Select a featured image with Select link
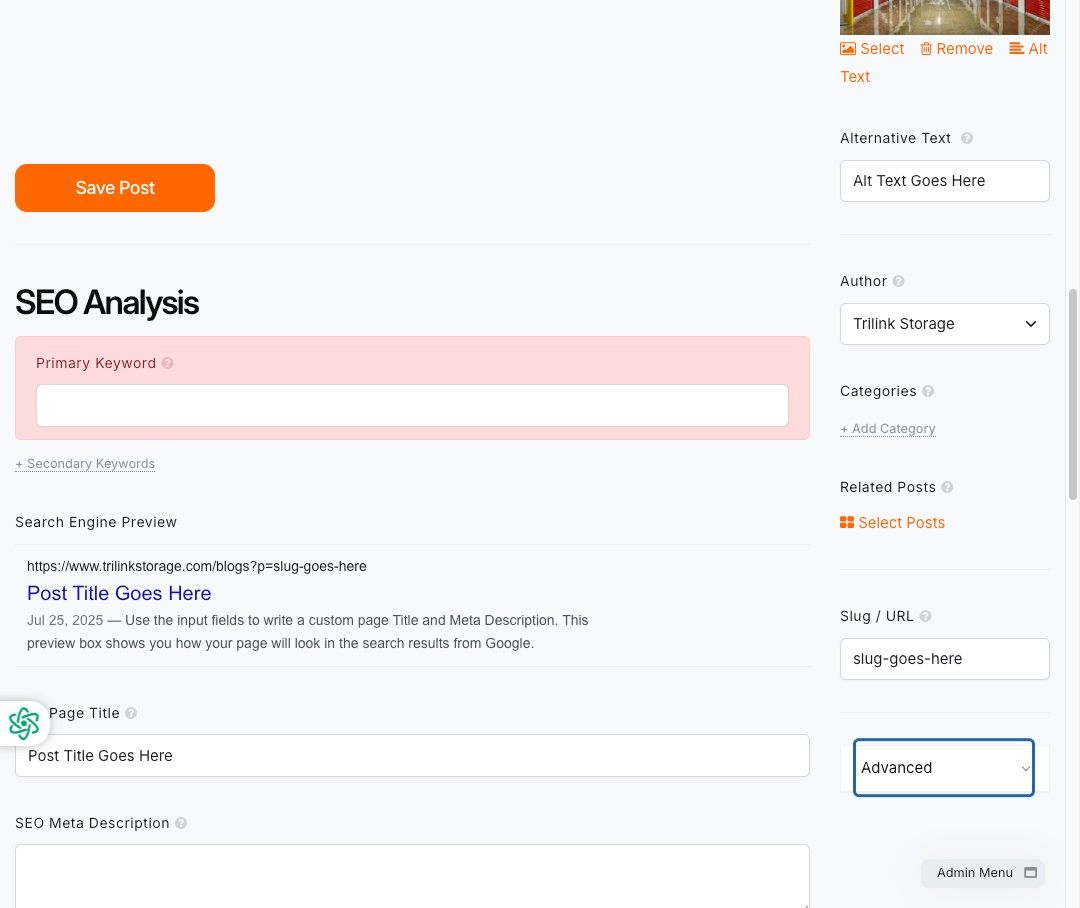Image resolution: width=1080 pixels, height=908 pixels. (872, 49)
